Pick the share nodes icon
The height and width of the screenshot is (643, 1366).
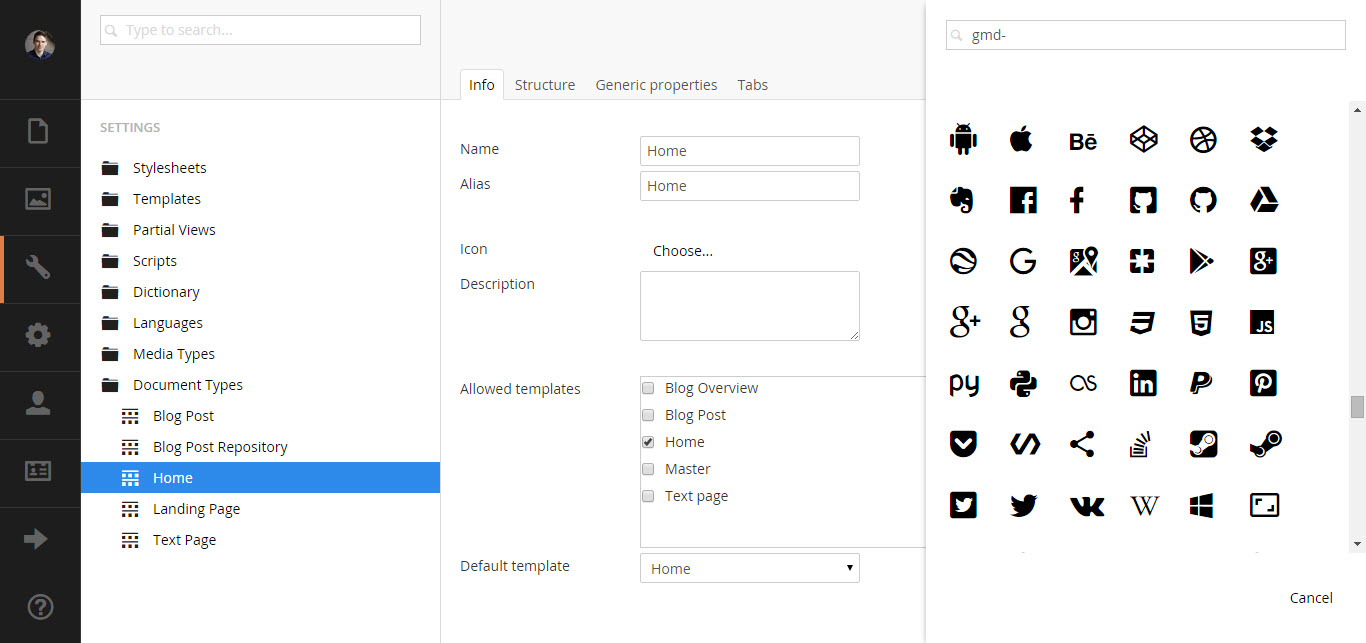(x=1082, y=444)
